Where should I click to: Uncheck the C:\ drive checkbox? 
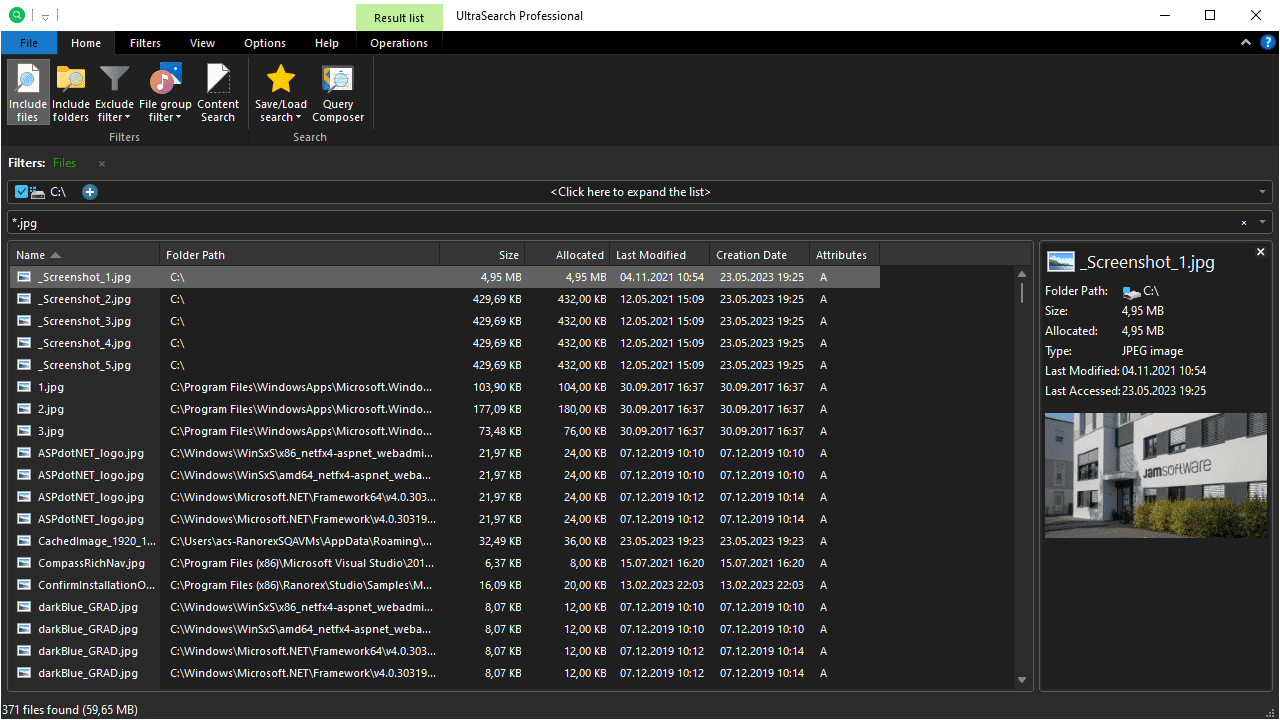[22, 192]
